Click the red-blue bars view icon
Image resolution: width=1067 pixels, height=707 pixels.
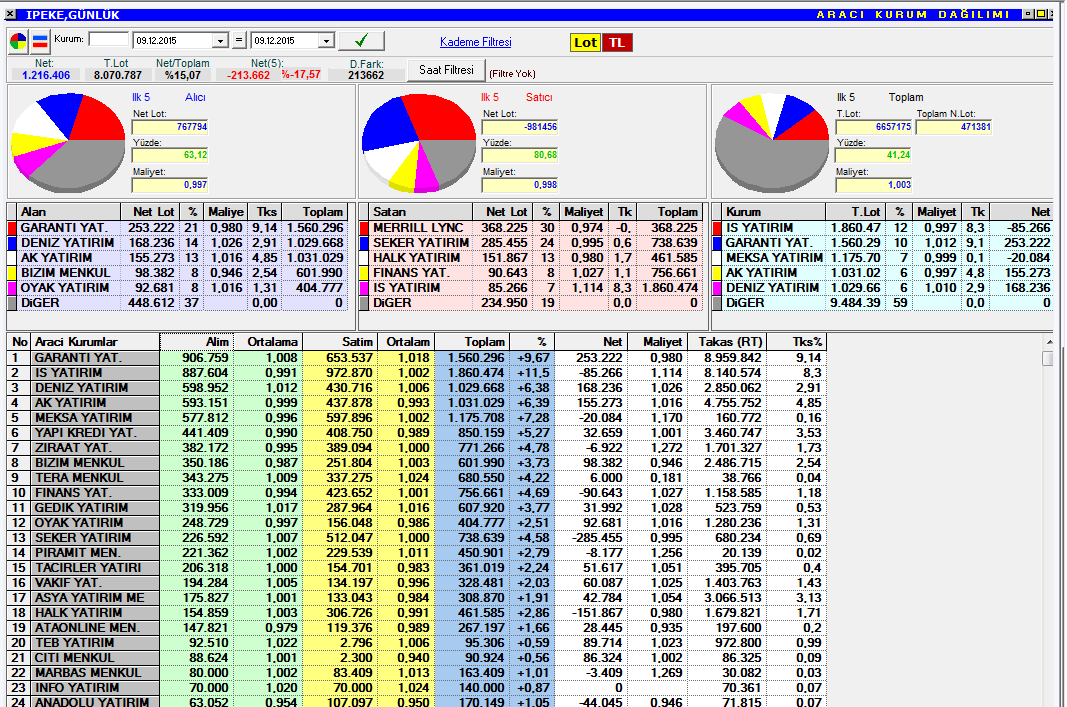tap(41, 41)
